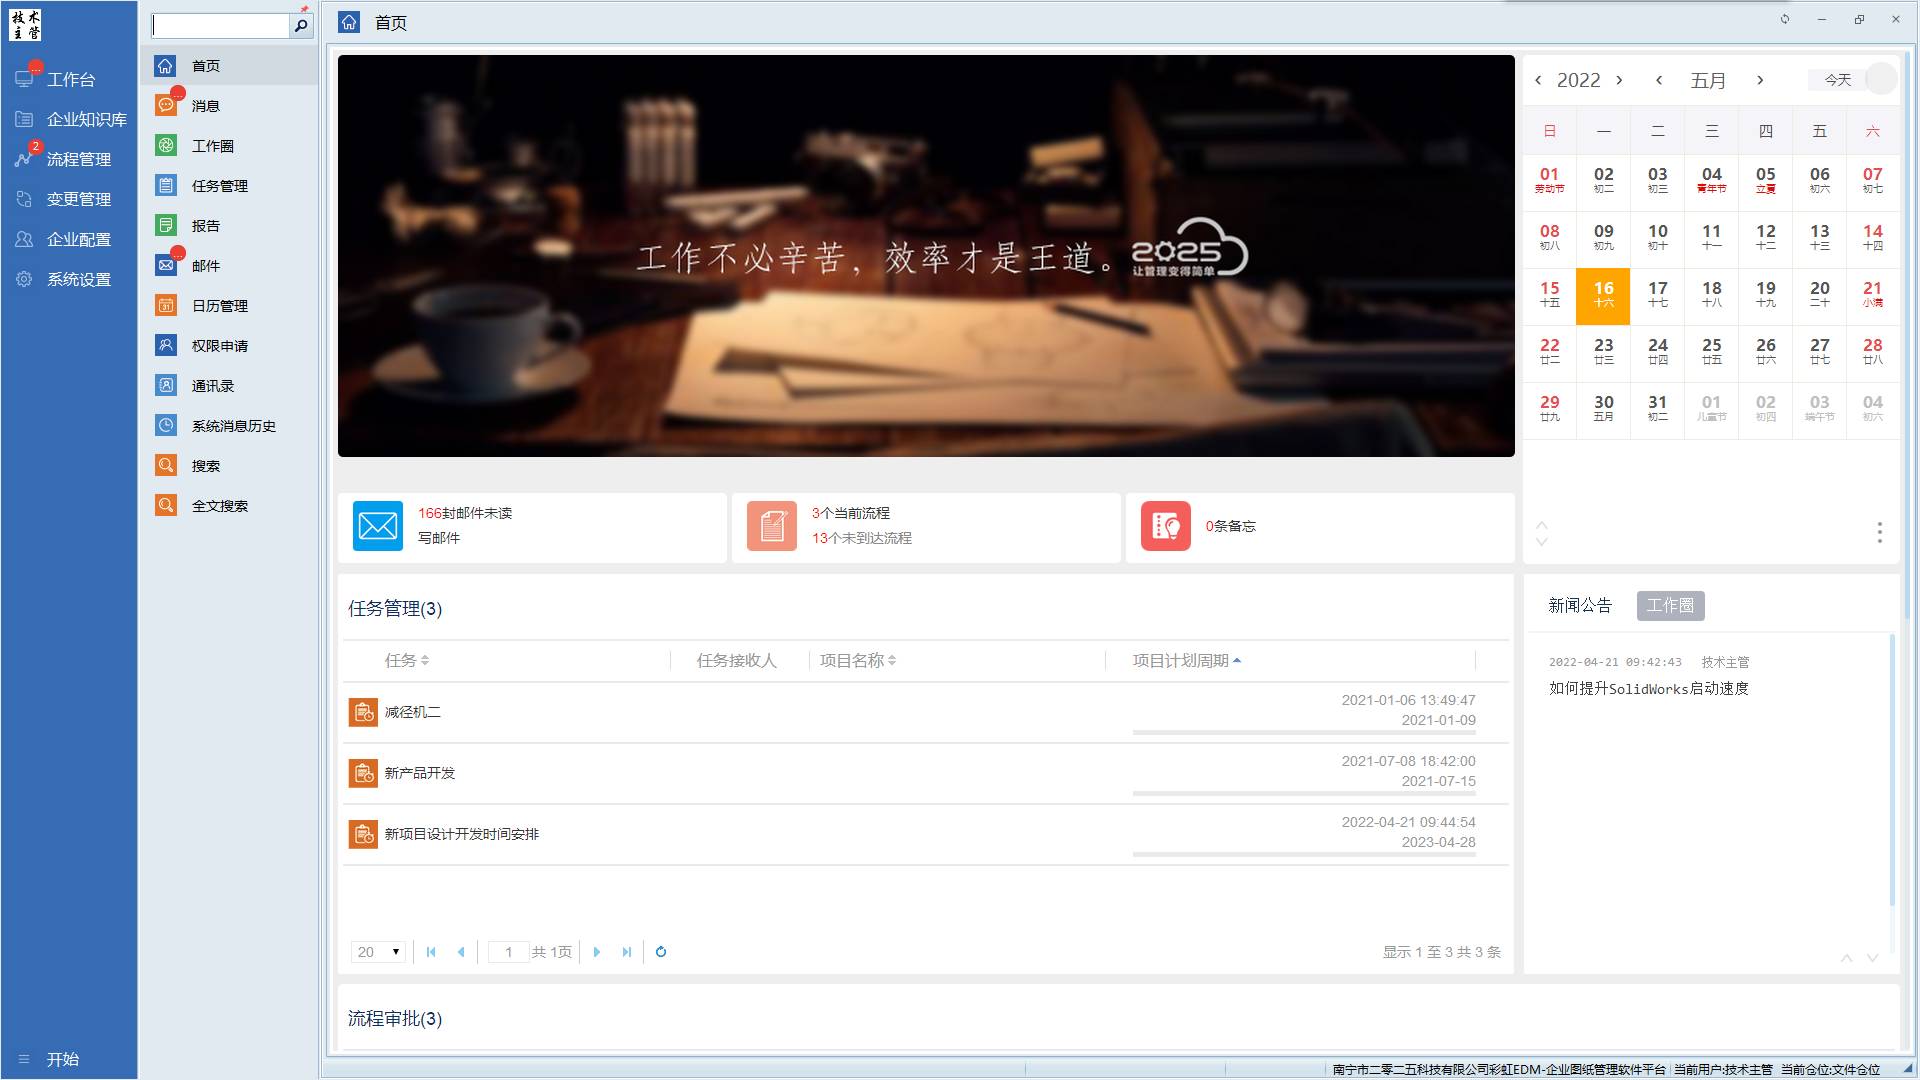Click the 今天 today button
The width and height of the screenshot is (1920, 1080).
1838,80
